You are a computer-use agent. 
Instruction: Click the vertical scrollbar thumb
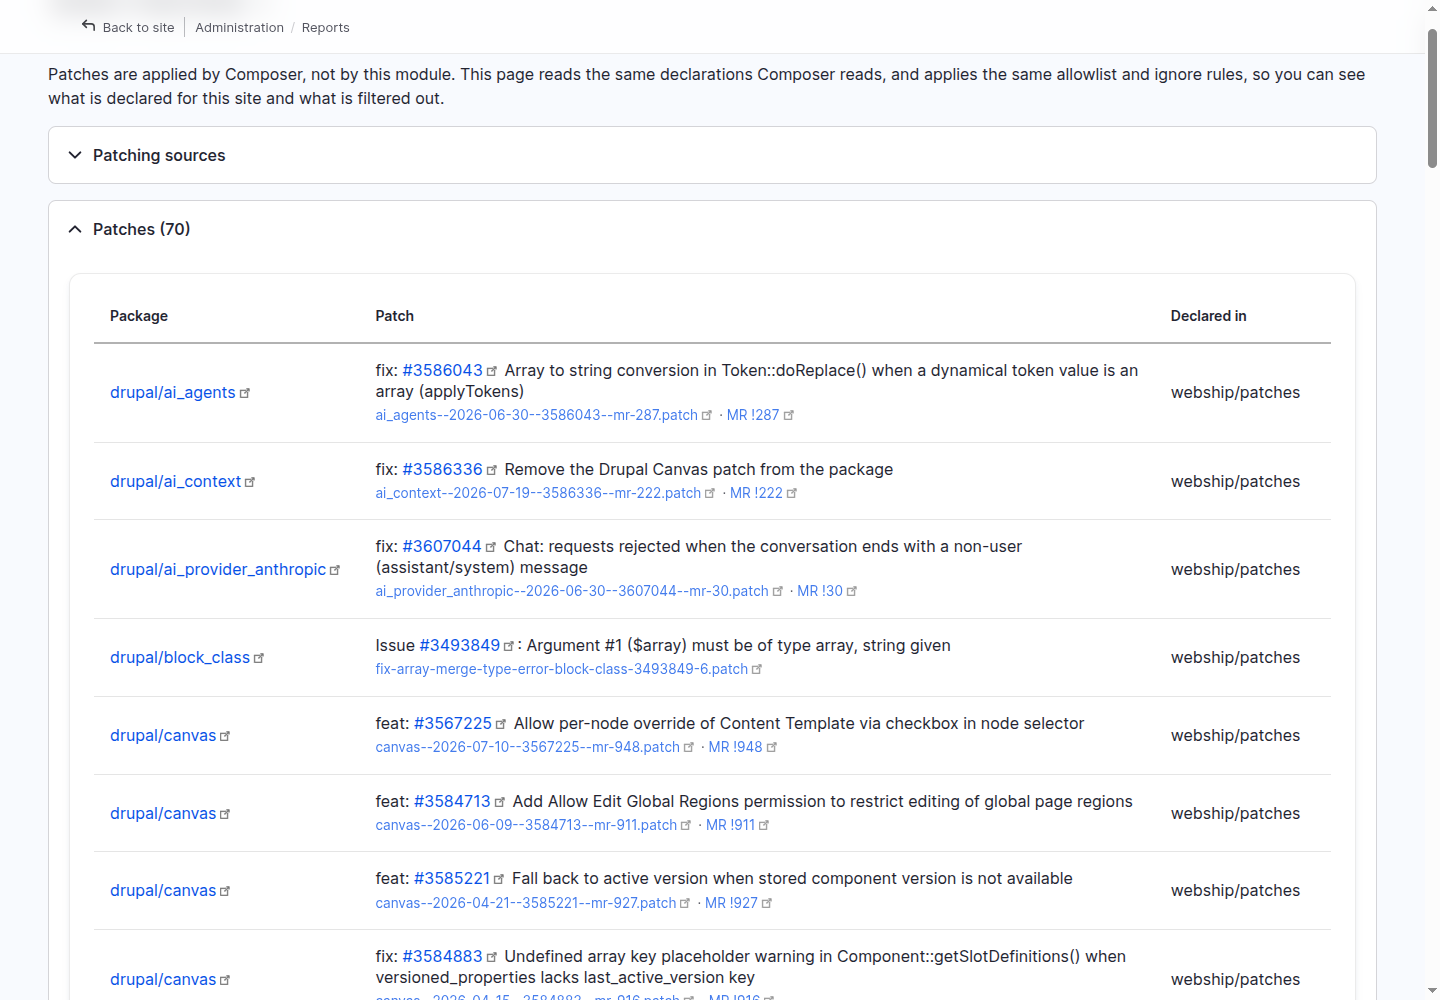tap(1432, 98)
